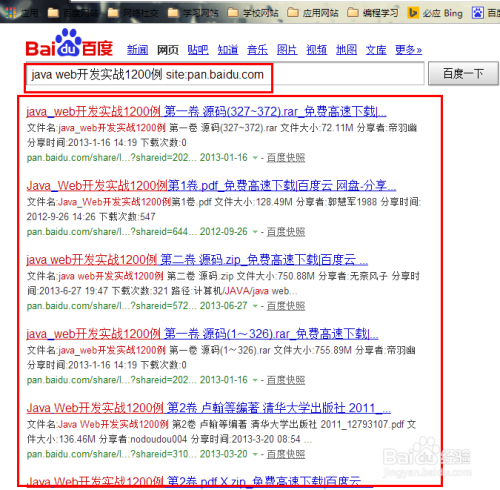Switch to 知道 search

tap(228, 50)
